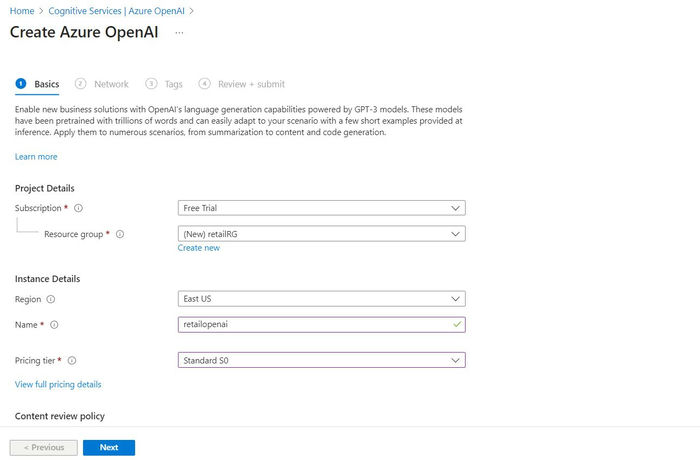
Task: Click the info icon beside Resource group
Action: point(120,234)
